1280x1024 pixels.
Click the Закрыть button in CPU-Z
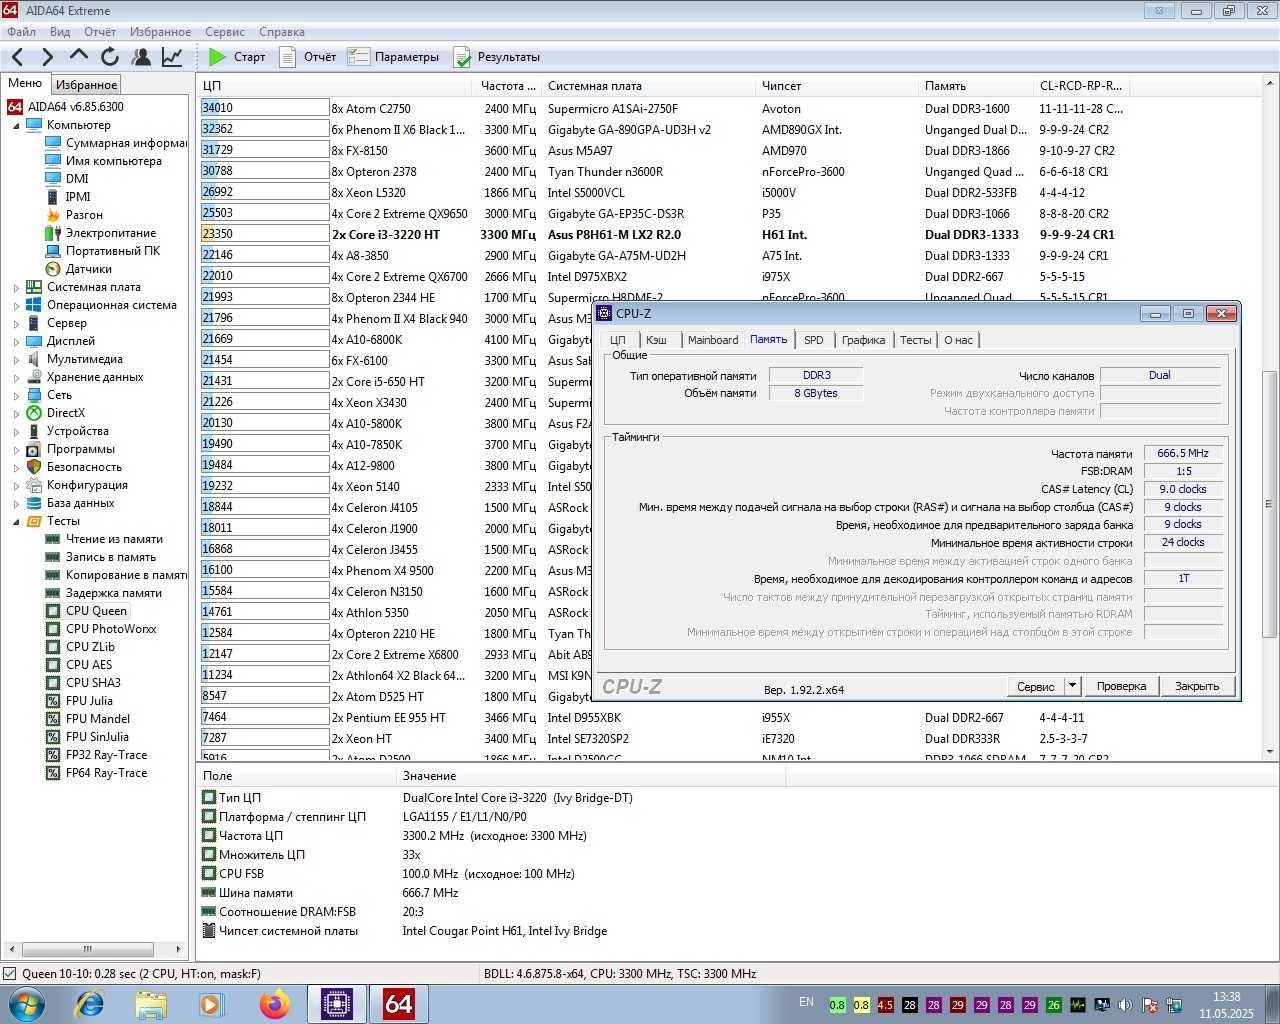(1197, 686)
